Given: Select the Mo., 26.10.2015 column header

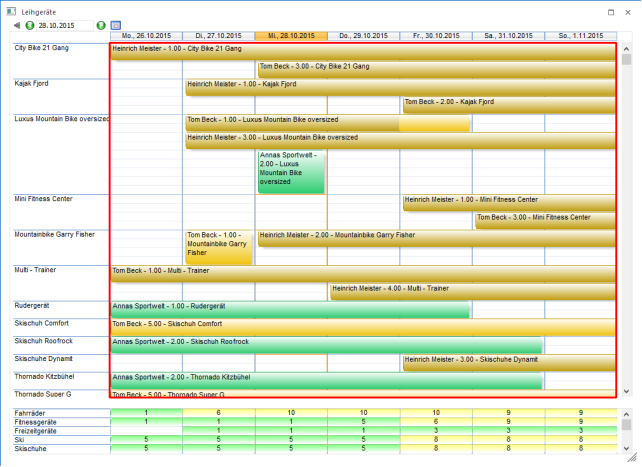Looking at the screenshot, I should (146, 35).
